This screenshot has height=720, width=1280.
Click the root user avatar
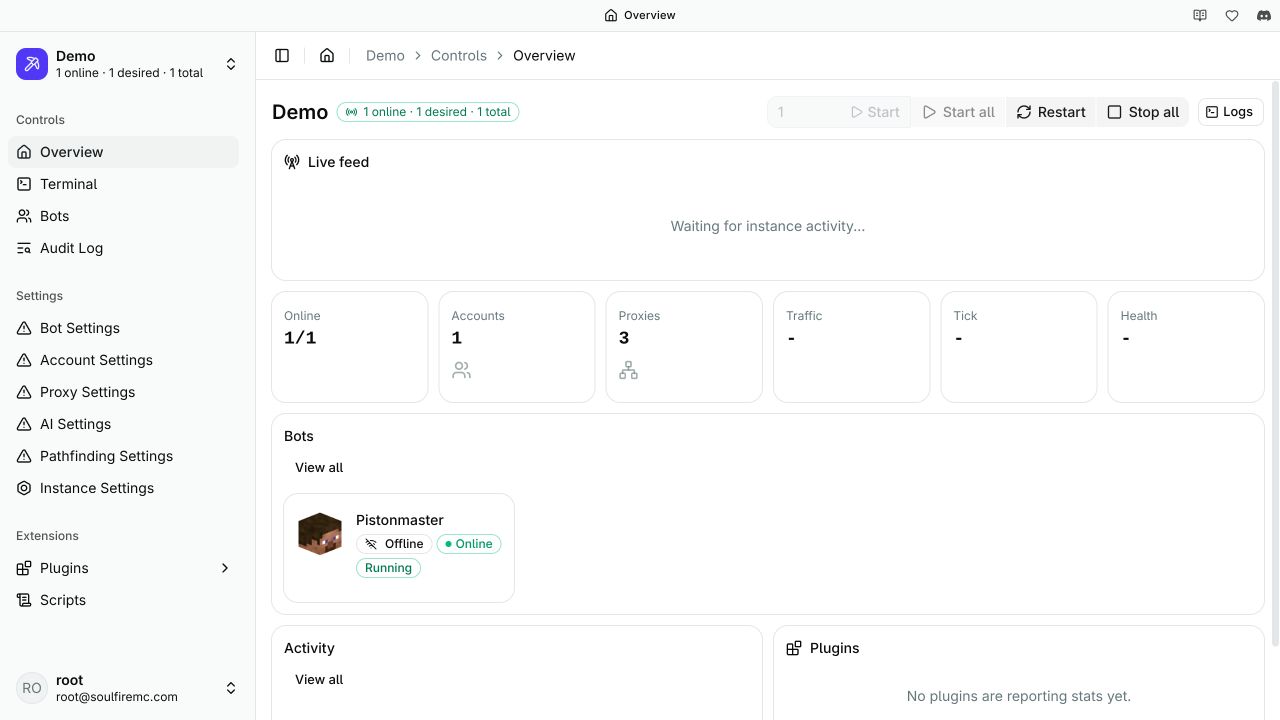(x=32, y=688)
